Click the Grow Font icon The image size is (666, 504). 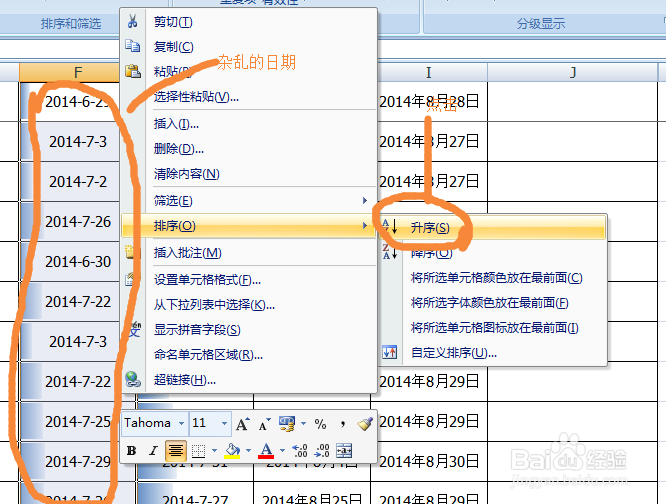(x=243, y=424)
